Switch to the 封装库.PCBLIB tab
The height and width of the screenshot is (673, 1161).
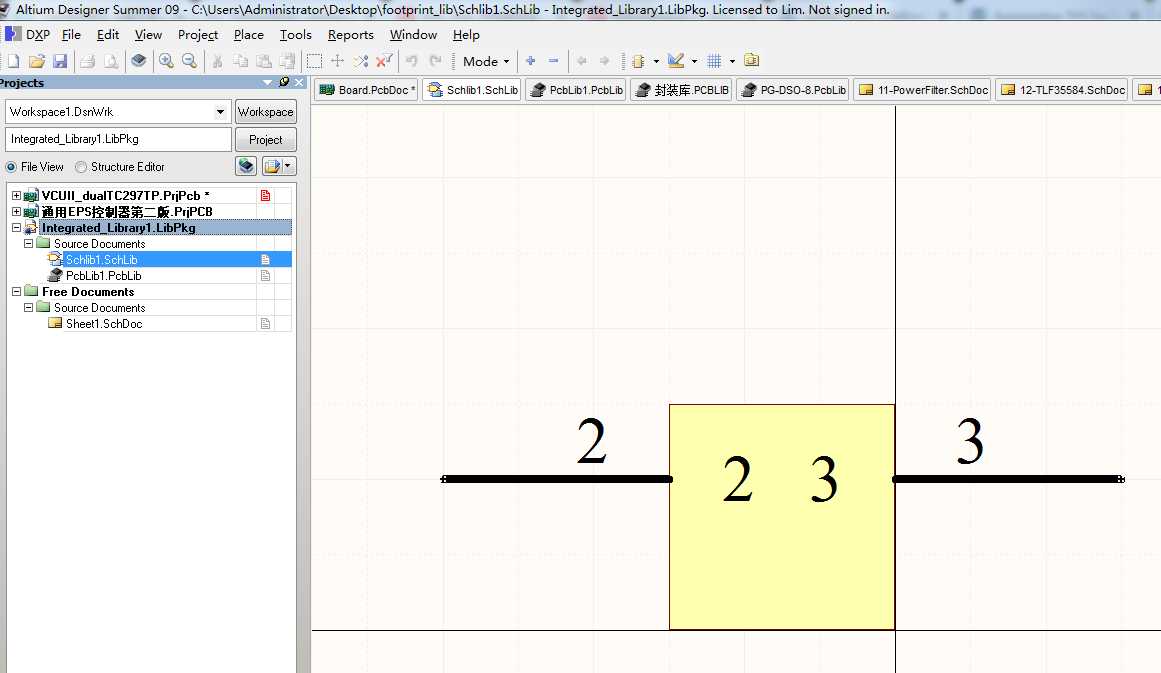[x=683, y=90]
